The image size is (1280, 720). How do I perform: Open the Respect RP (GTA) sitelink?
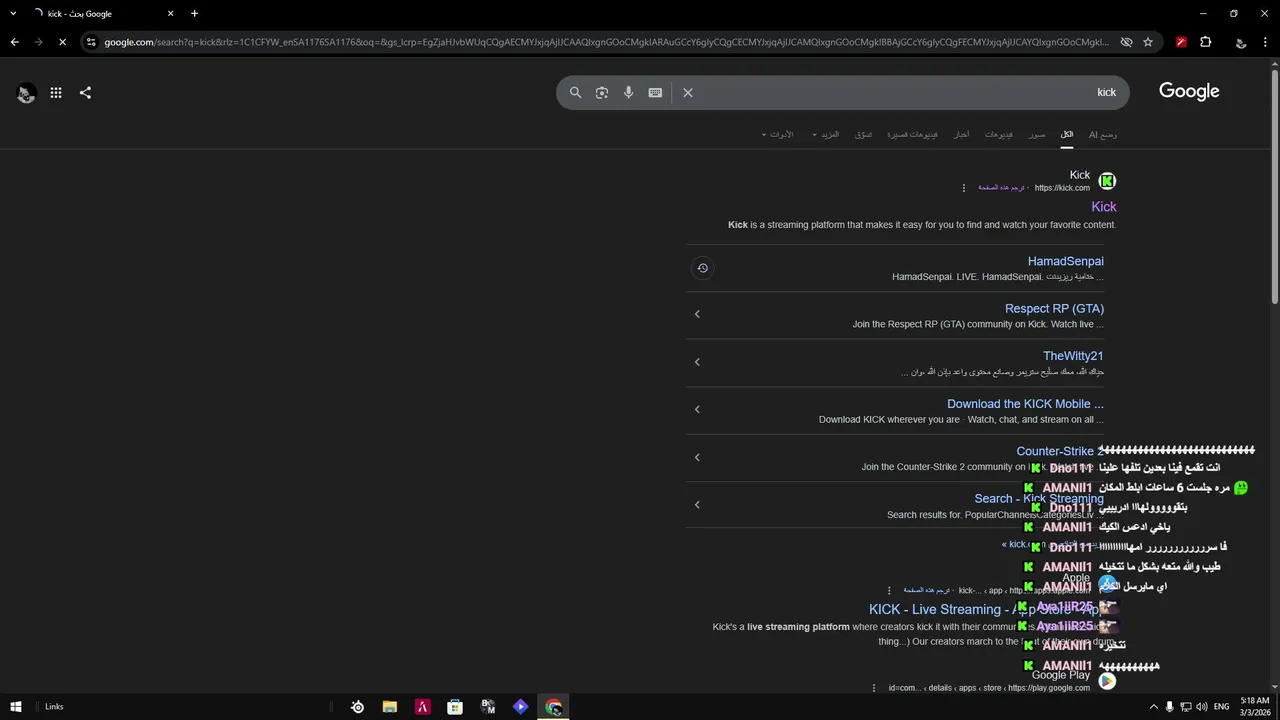[1054, 309]
